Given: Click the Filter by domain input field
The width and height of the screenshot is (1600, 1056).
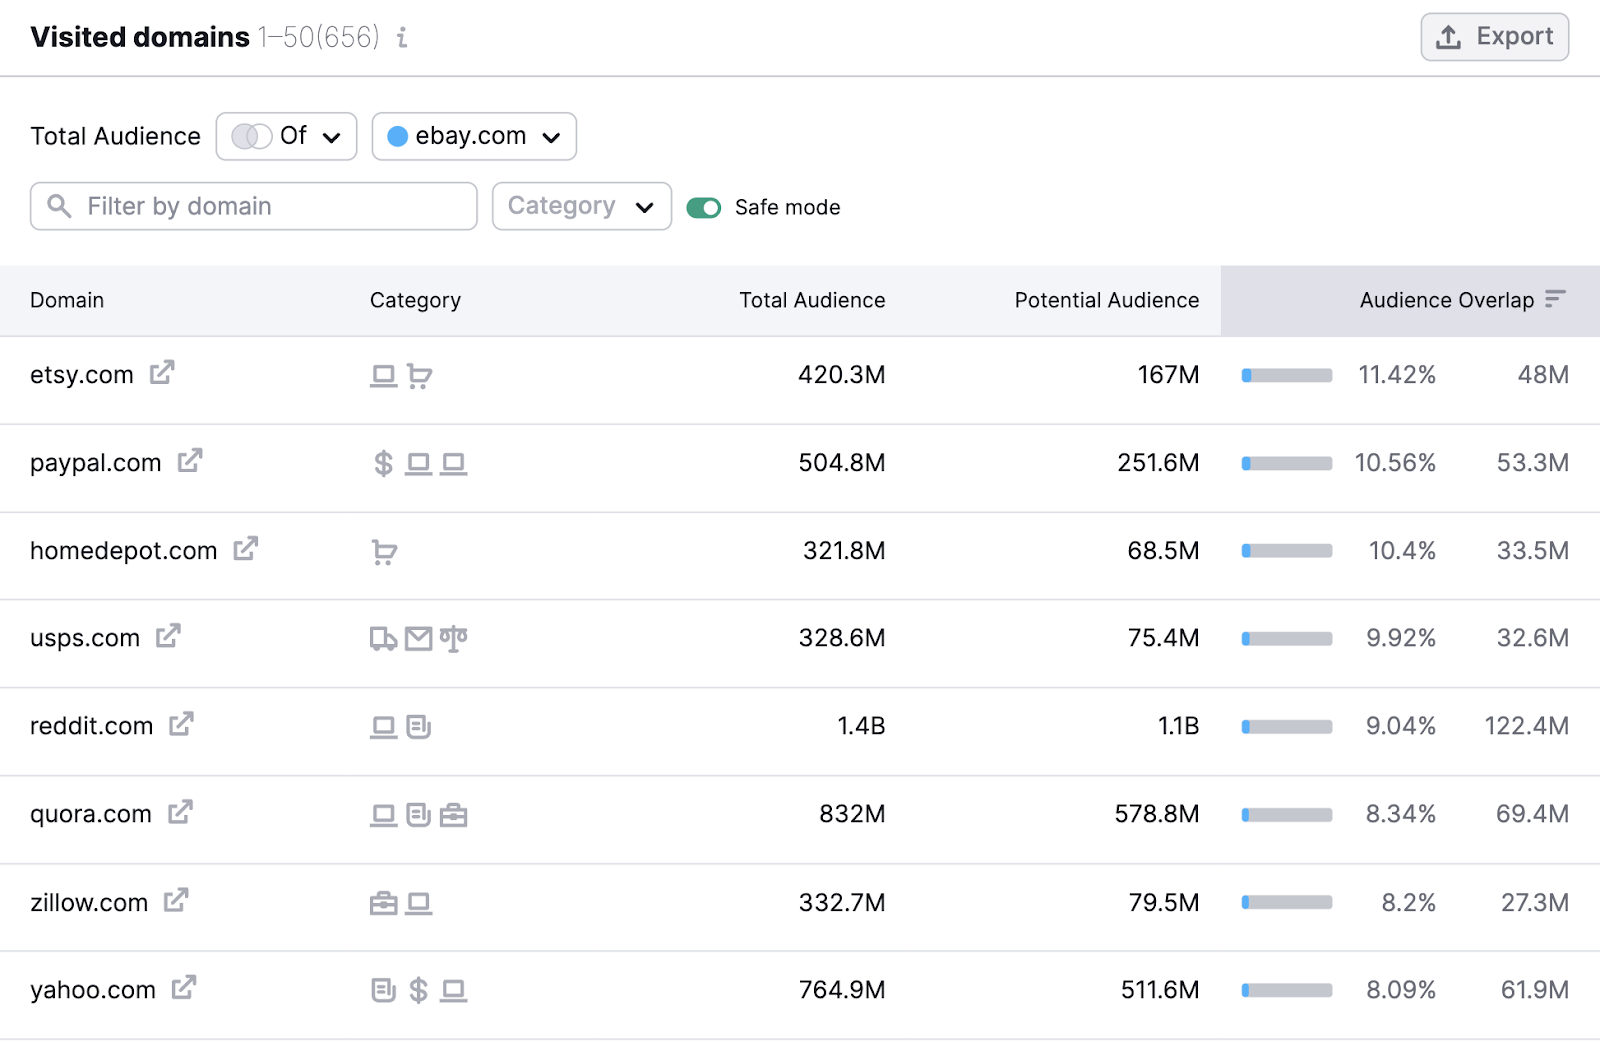Looking at the screenshot, I should coord(253,206).
